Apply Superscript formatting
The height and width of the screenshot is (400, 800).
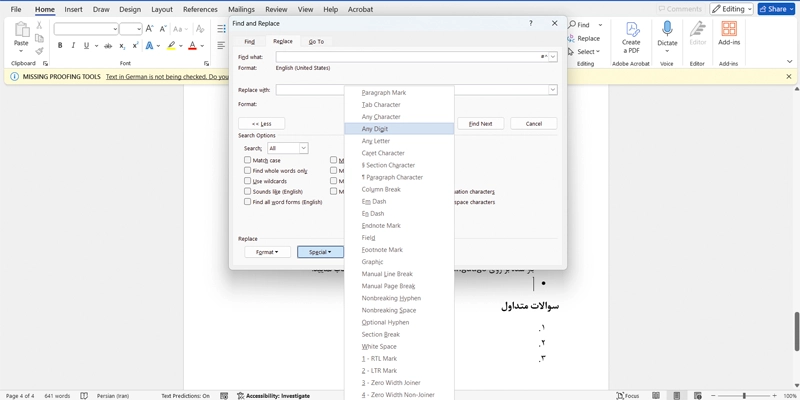coord(135,45)
